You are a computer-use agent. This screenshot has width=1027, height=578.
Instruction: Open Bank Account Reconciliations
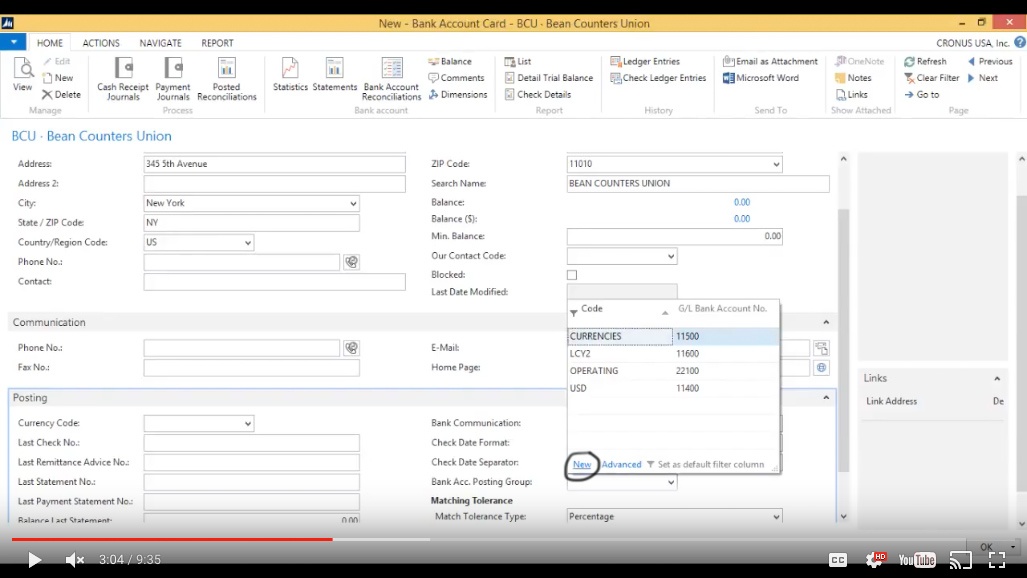tap(392, 79)
